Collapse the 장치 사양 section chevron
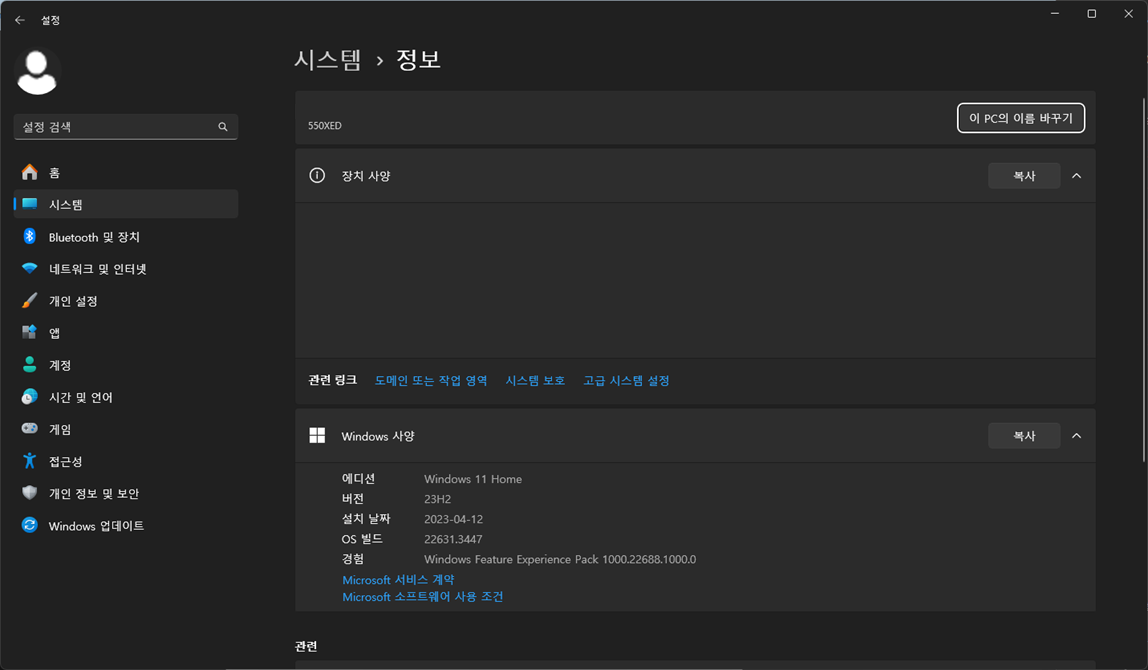The image size is (1148, 670). pyautogui.click(x=1076, y=176)
